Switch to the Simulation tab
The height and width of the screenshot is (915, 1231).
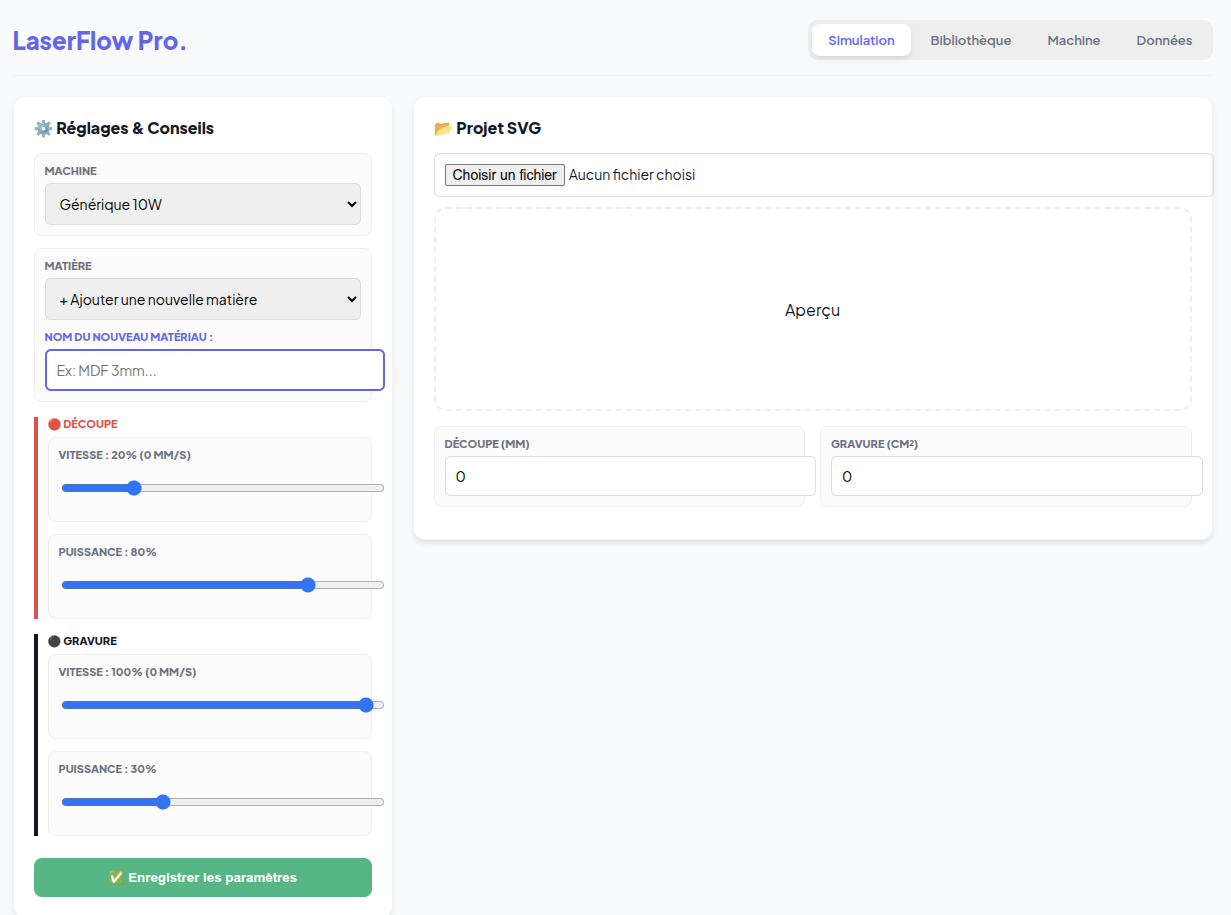861,41
